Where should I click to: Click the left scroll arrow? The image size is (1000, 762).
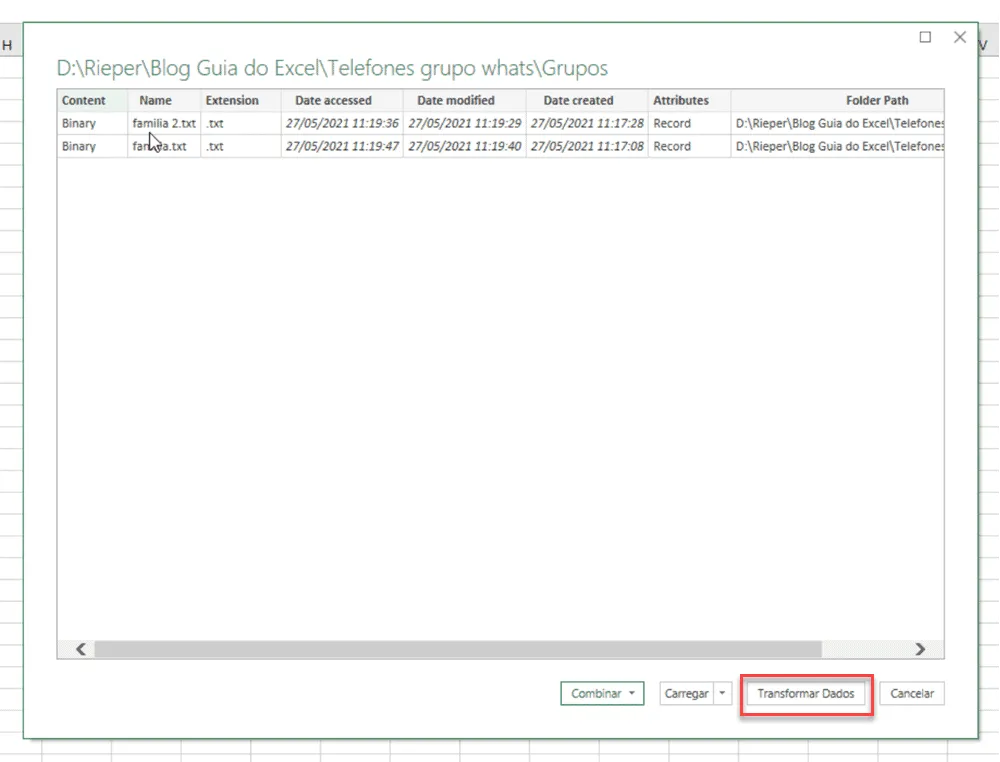point(81,649)
